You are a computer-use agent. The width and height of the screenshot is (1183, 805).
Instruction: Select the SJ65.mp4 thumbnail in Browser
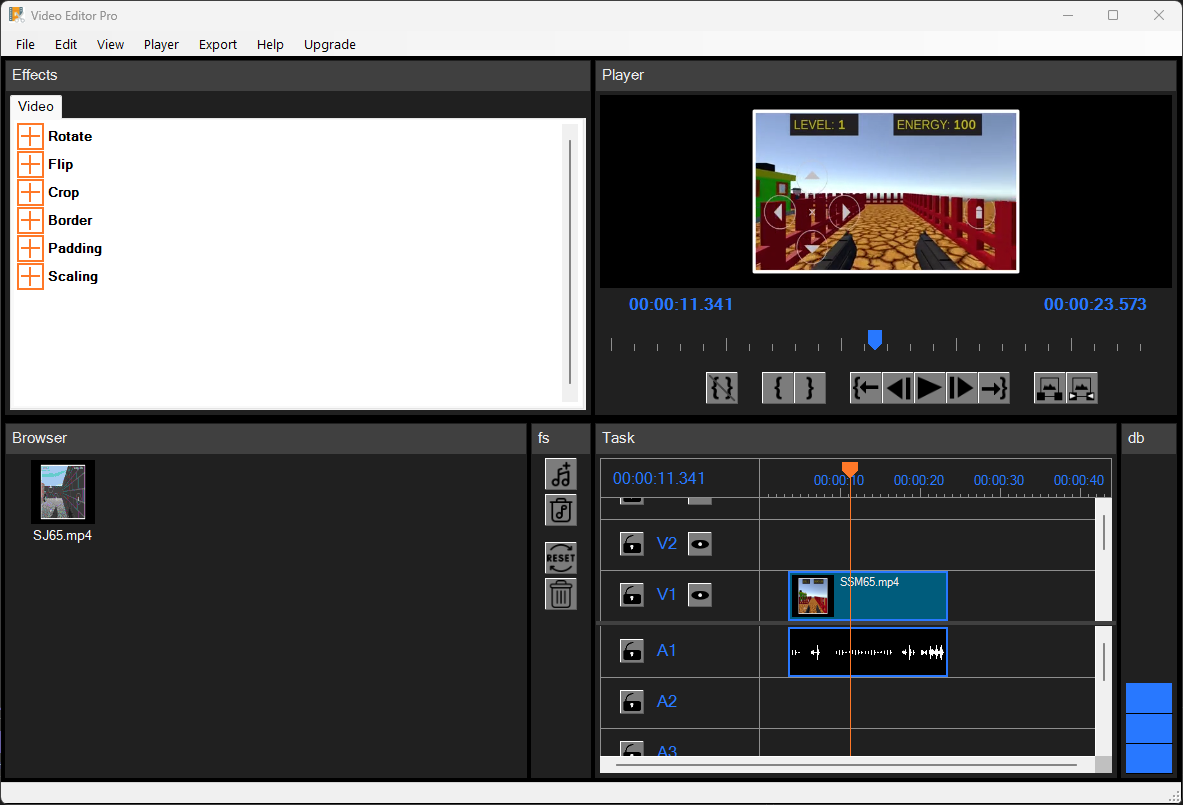pos(63,492)
